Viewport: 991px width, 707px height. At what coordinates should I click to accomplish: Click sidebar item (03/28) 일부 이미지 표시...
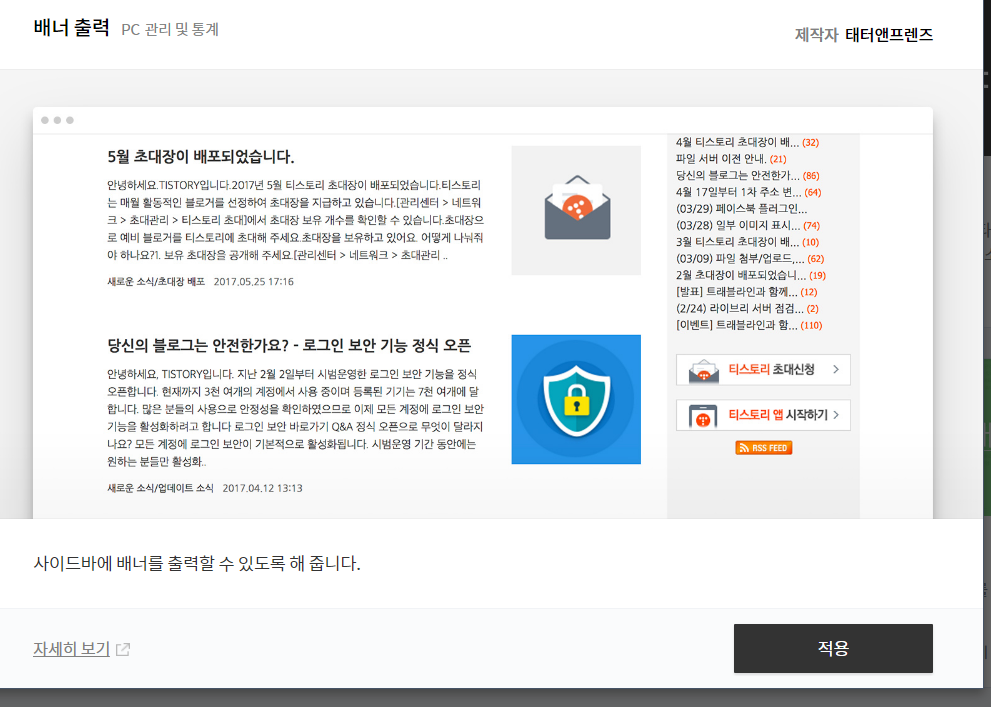click(738, 226)
